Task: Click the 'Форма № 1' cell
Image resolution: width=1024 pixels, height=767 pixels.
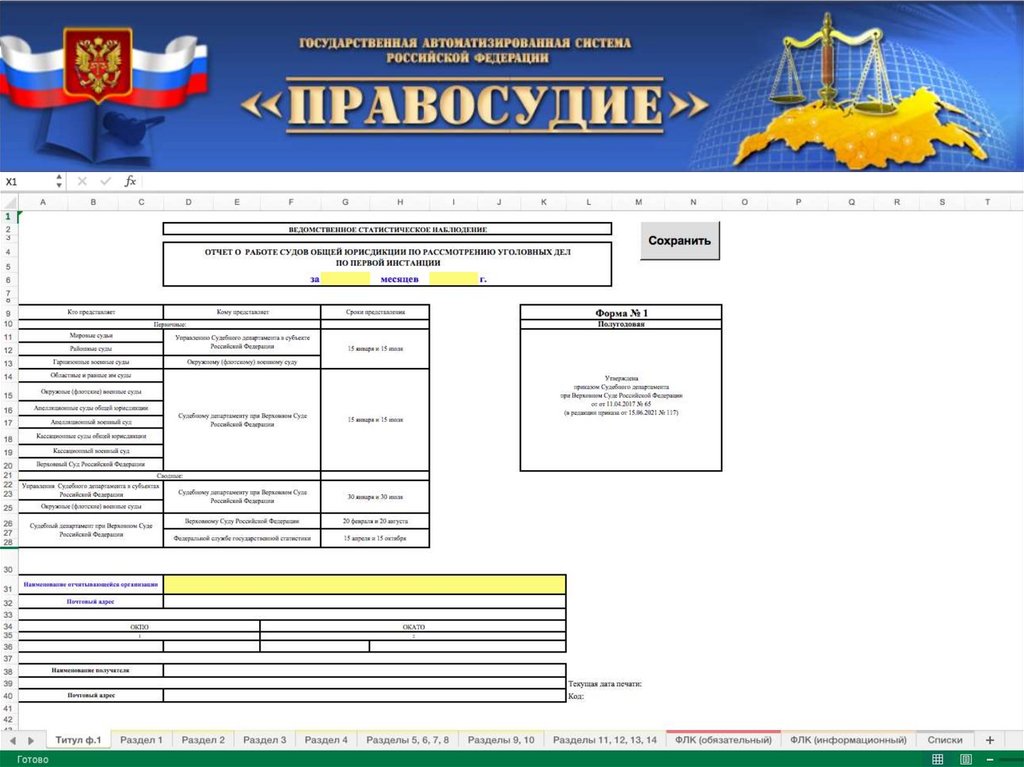Action: 621,313
